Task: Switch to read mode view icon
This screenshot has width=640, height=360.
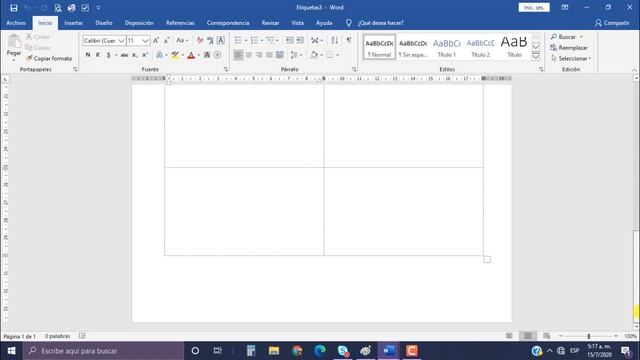Action: 509,336
